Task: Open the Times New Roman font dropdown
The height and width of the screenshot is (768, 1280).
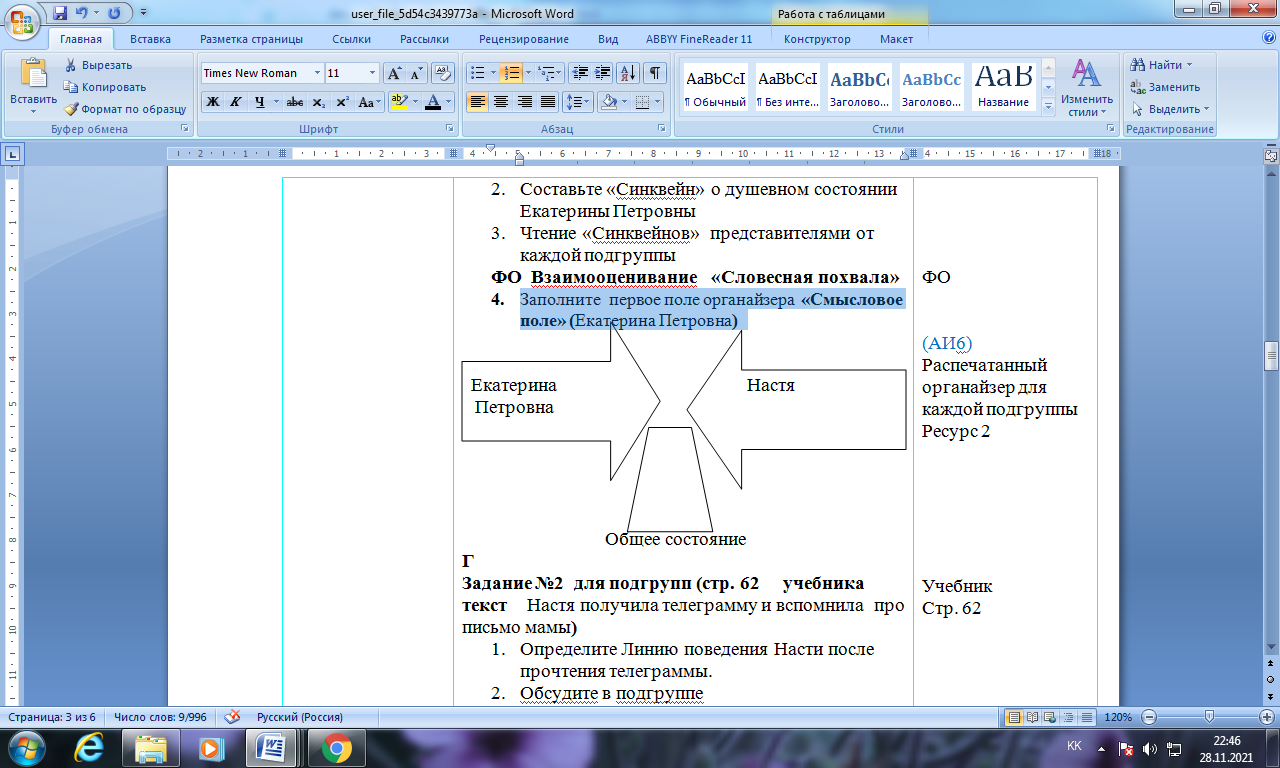Action: (x=318, y=73)
